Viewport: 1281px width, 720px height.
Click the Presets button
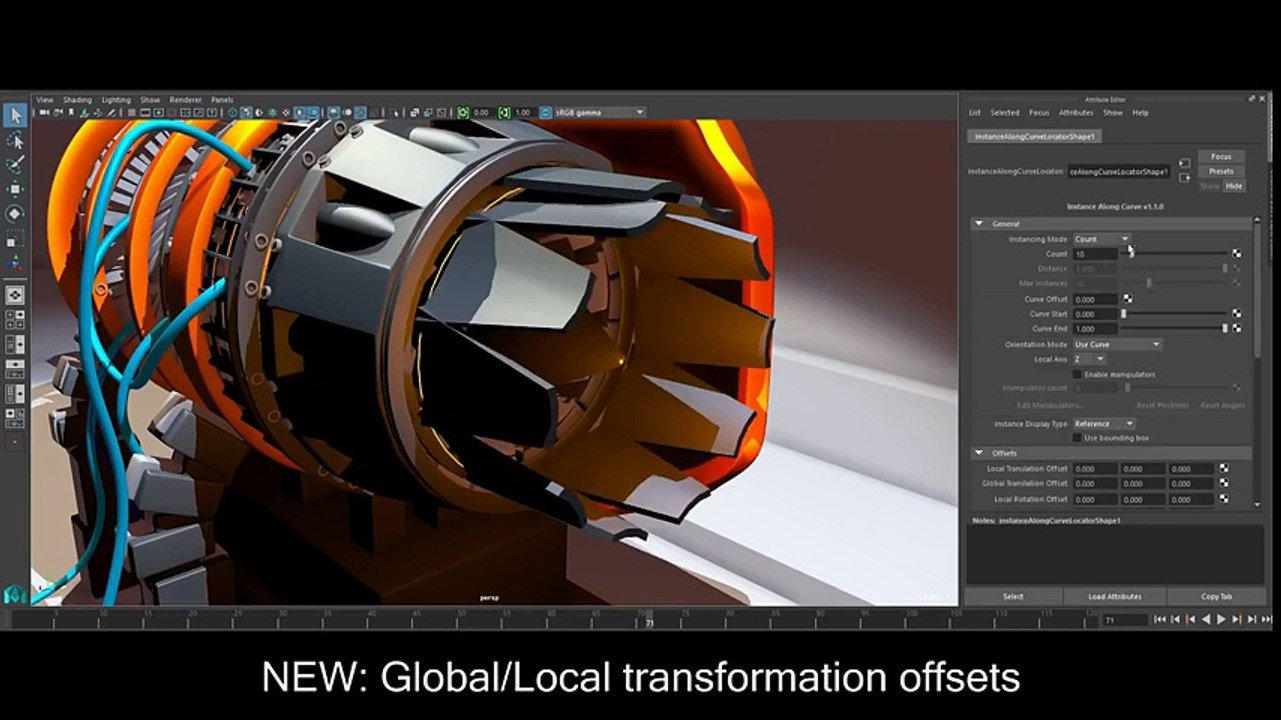(1221, 171)
